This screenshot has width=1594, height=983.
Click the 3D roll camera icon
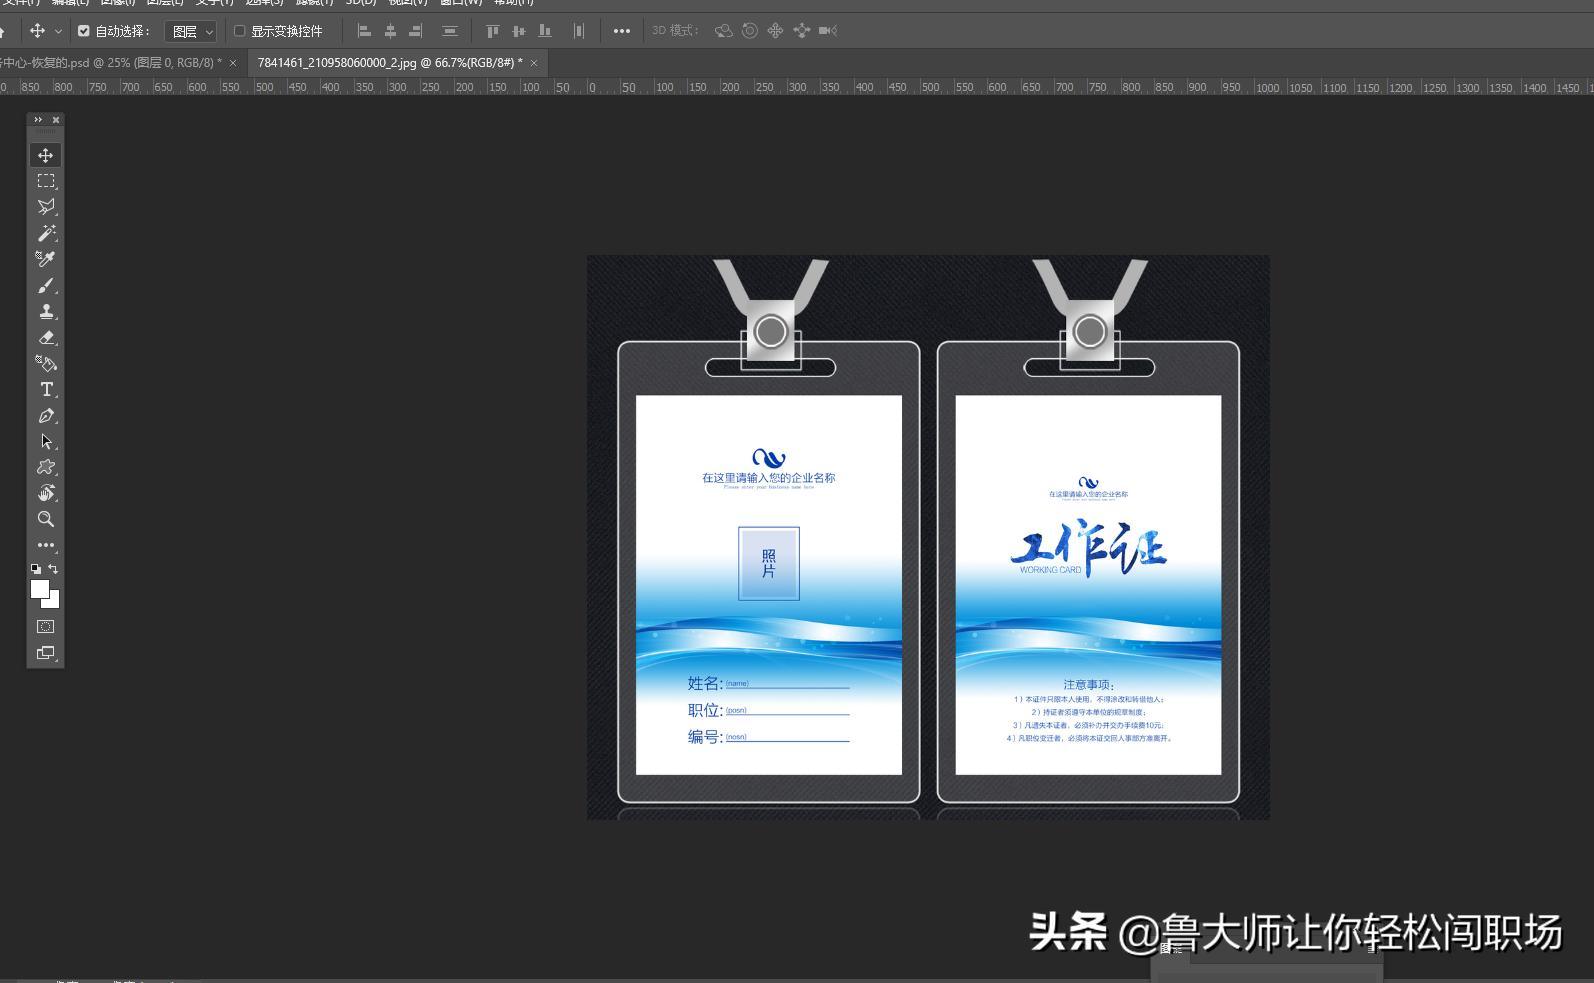click(x=750, y=31)
